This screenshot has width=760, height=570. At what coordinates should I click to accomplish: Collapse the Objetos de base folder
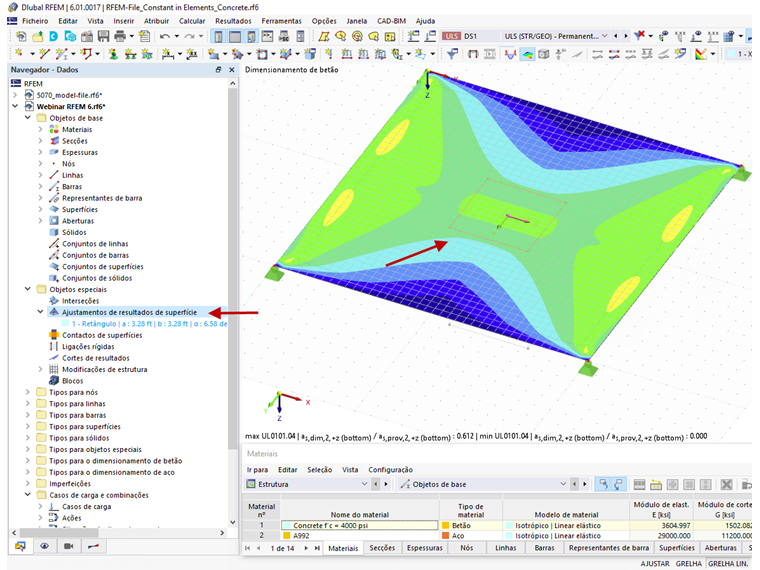pyautogui.click(x=28, y=118)
